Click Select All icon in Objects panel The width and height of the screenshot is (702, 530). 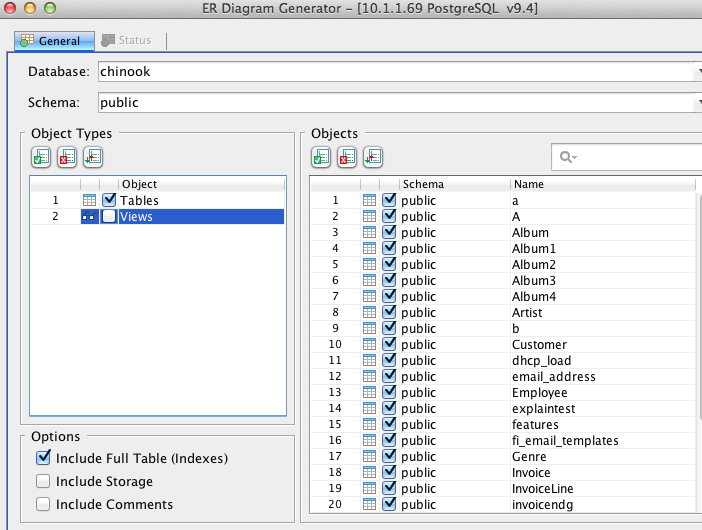(x=321, y=157)
